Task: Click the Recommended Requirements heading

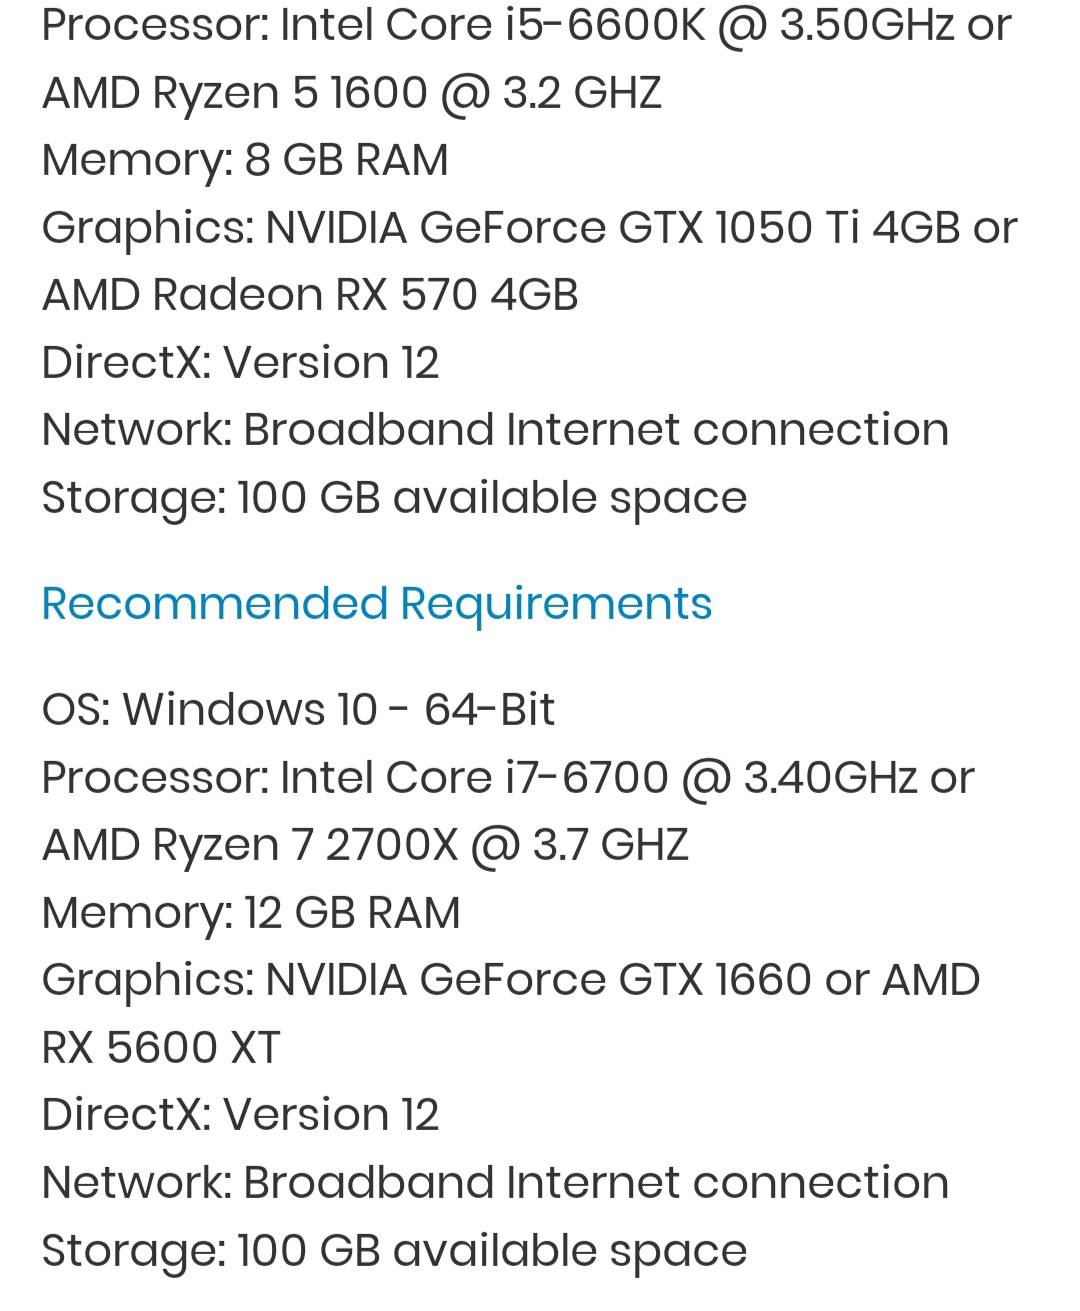Action: (x=377, y=604)
